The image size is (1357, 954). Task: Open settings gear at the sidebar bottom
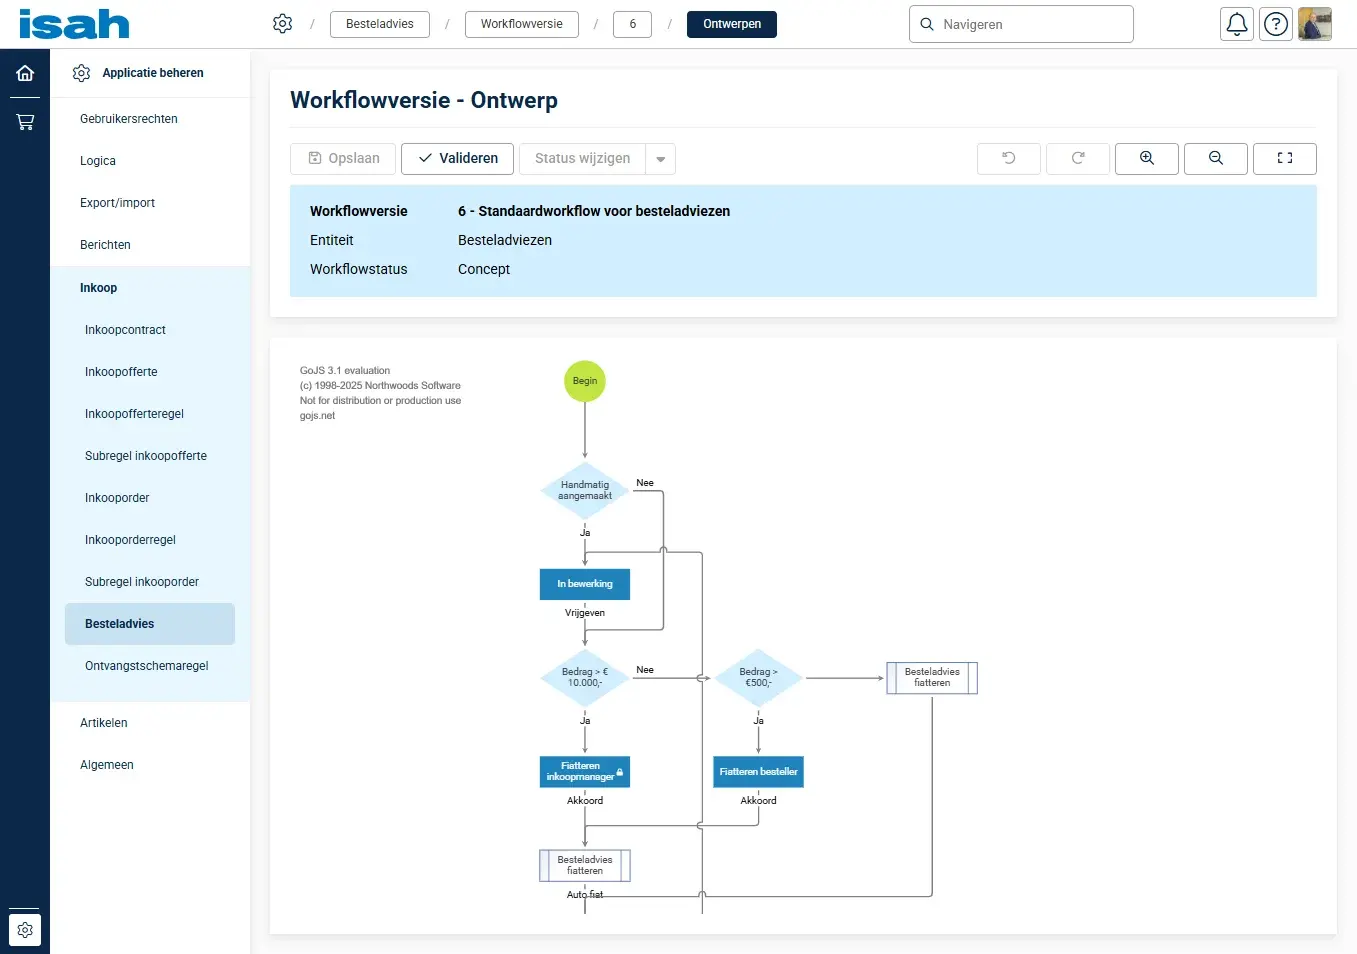click(25, 930)
